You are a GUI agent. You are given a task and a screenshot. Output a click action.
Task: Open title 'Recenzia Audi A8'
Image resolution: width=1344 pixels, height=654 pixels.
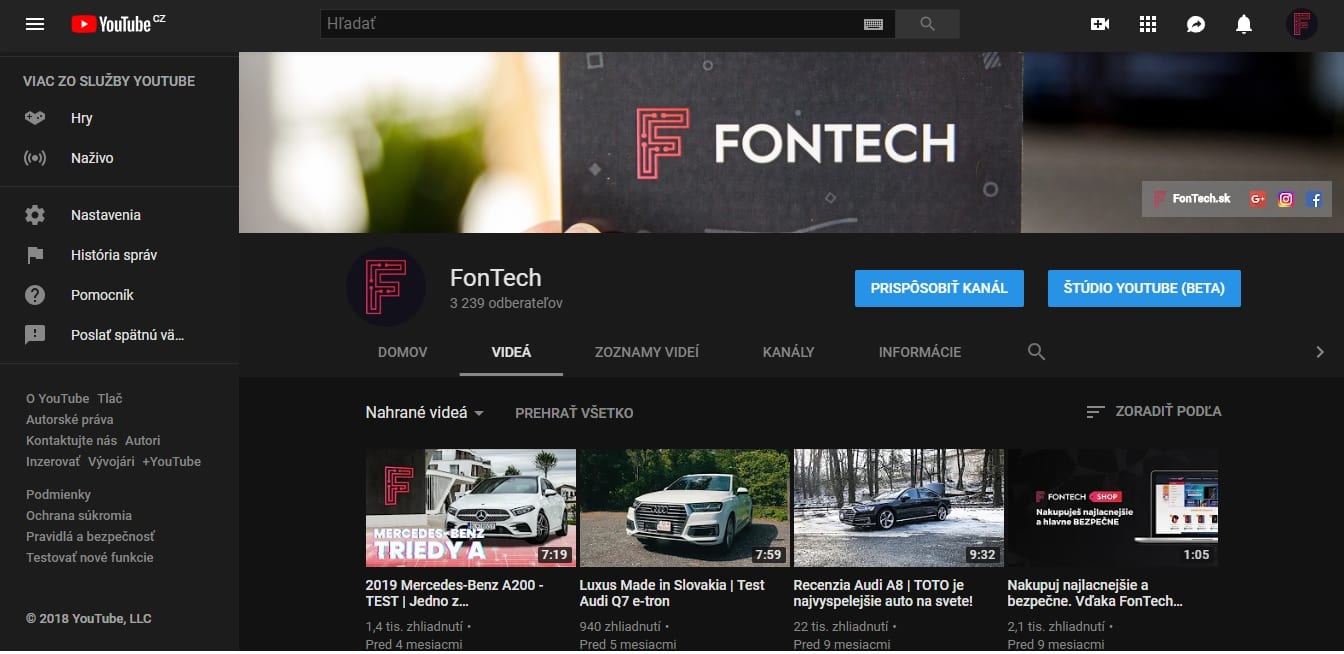883,593
